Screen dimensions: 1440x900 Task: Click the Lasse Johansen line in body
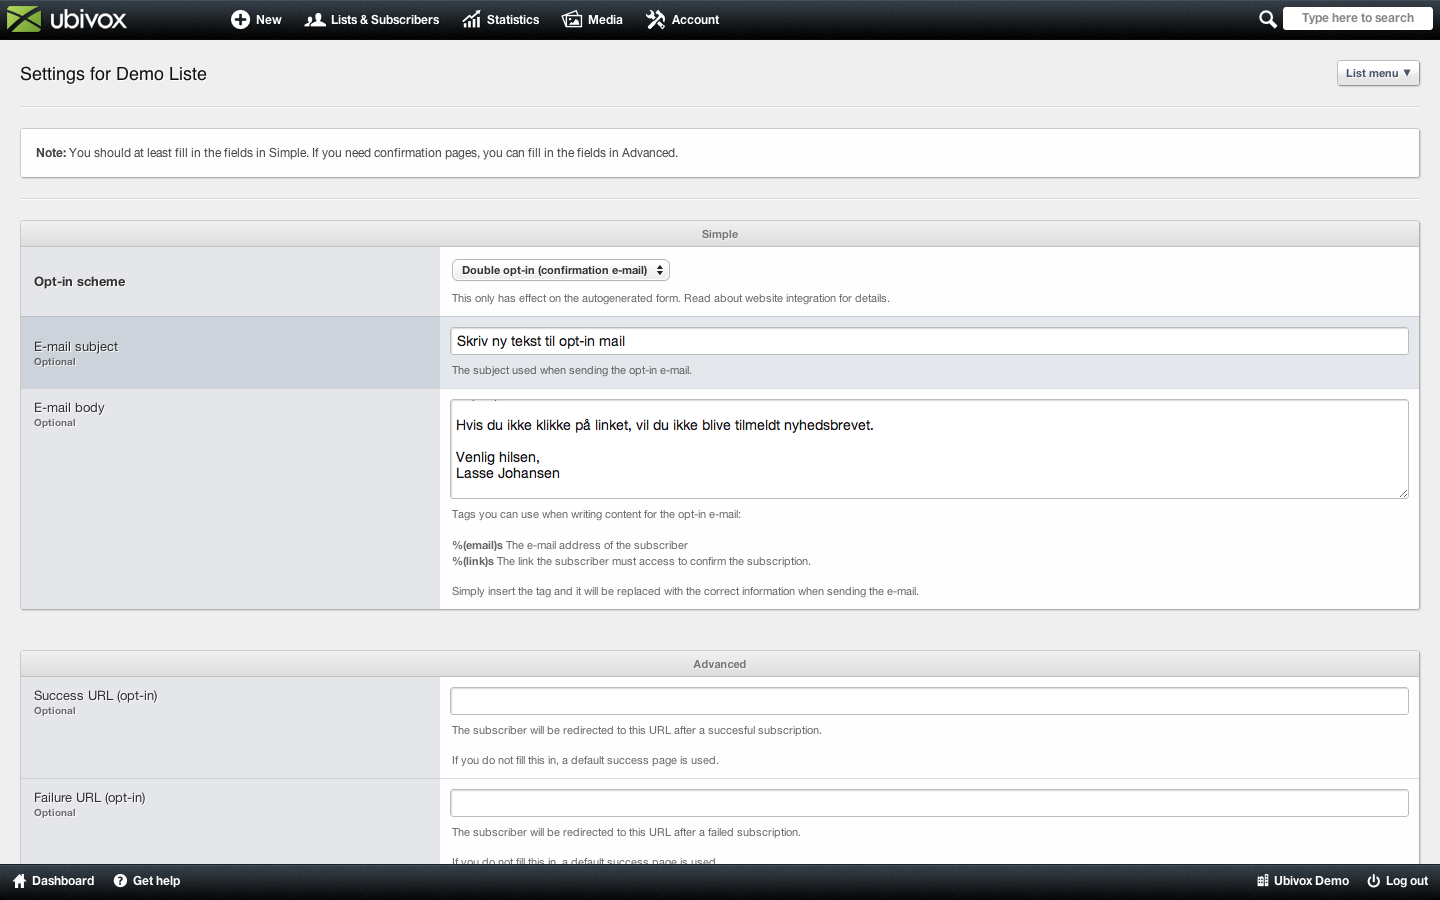click(x=508, y=474)
